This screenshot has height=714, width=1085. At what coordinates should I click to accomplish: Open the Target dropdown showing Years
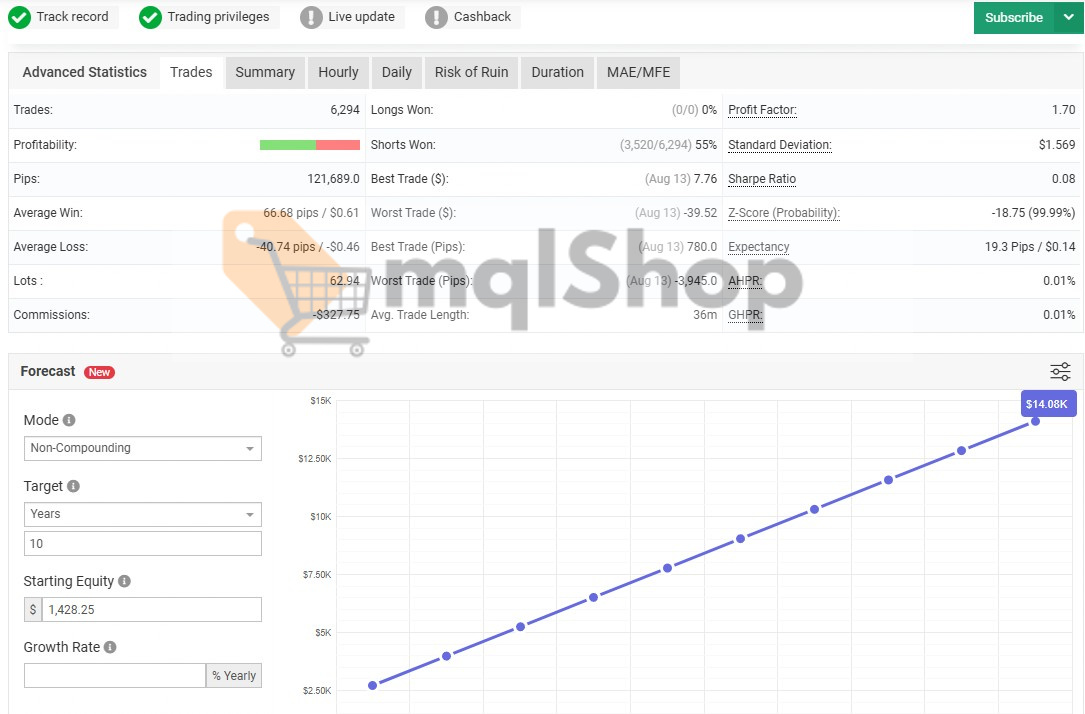pyautogui.click(x=142, y=514)
